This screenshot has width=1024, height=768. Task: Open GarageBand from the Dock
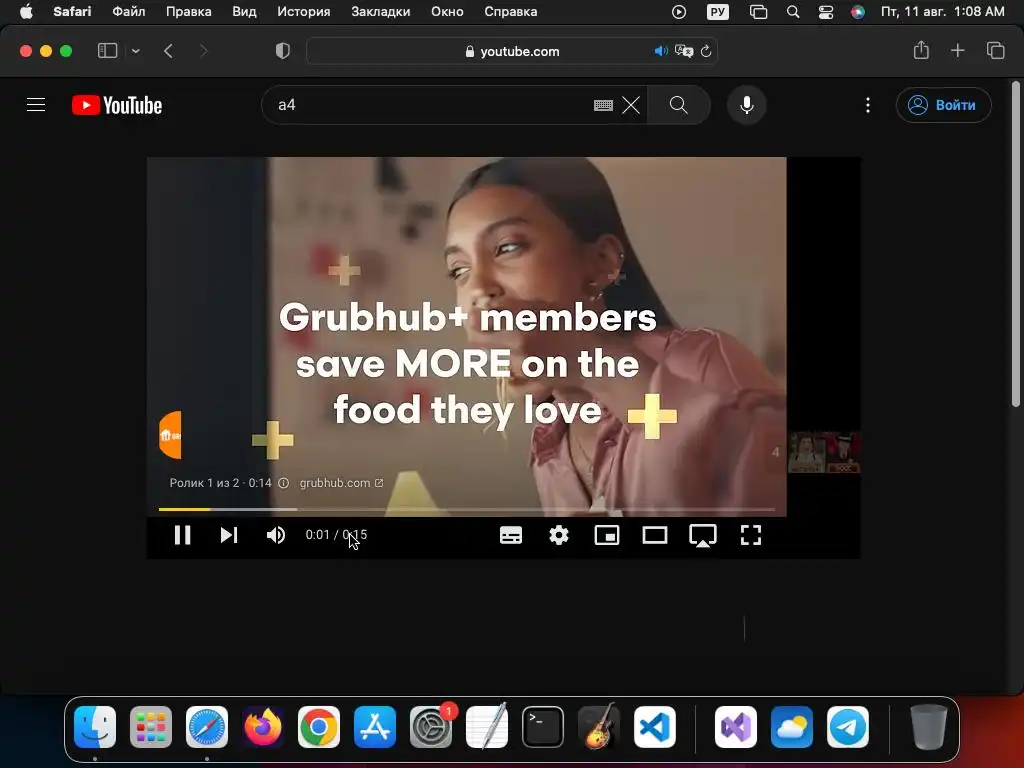(x=598, y=727)
